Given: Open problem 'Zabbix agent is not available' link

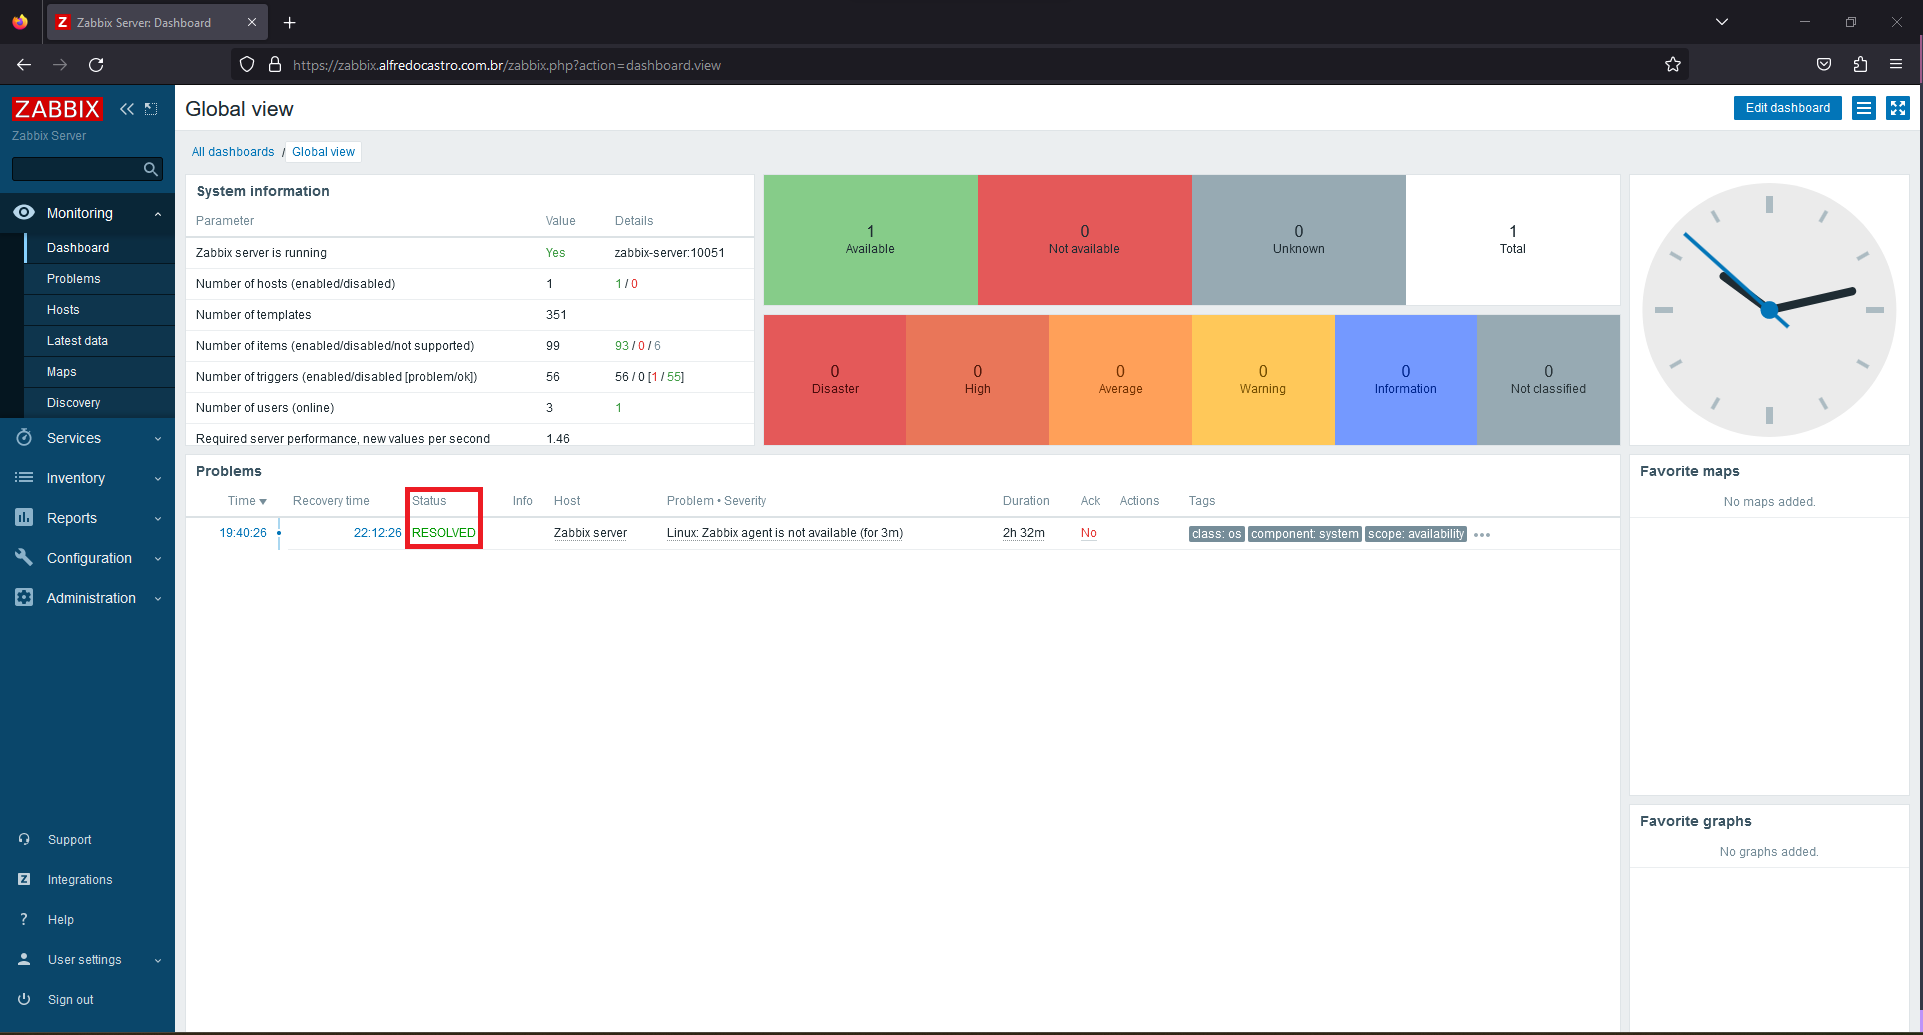Looking at the screenshot, I should click(785, 533).
